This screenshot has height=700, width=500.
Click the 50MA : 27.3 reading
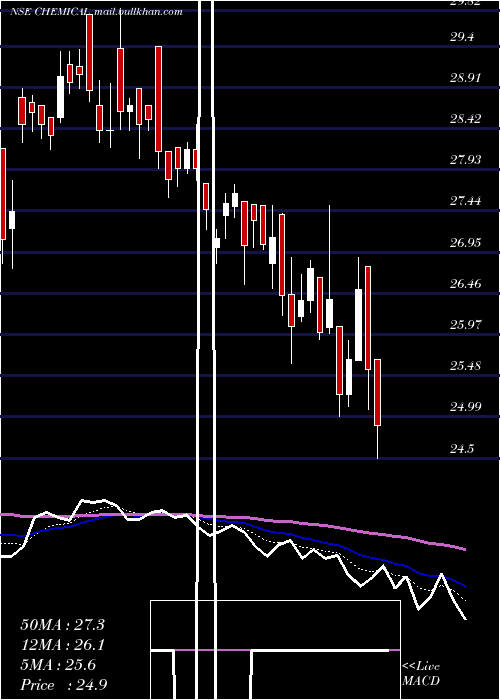[62, 625]
